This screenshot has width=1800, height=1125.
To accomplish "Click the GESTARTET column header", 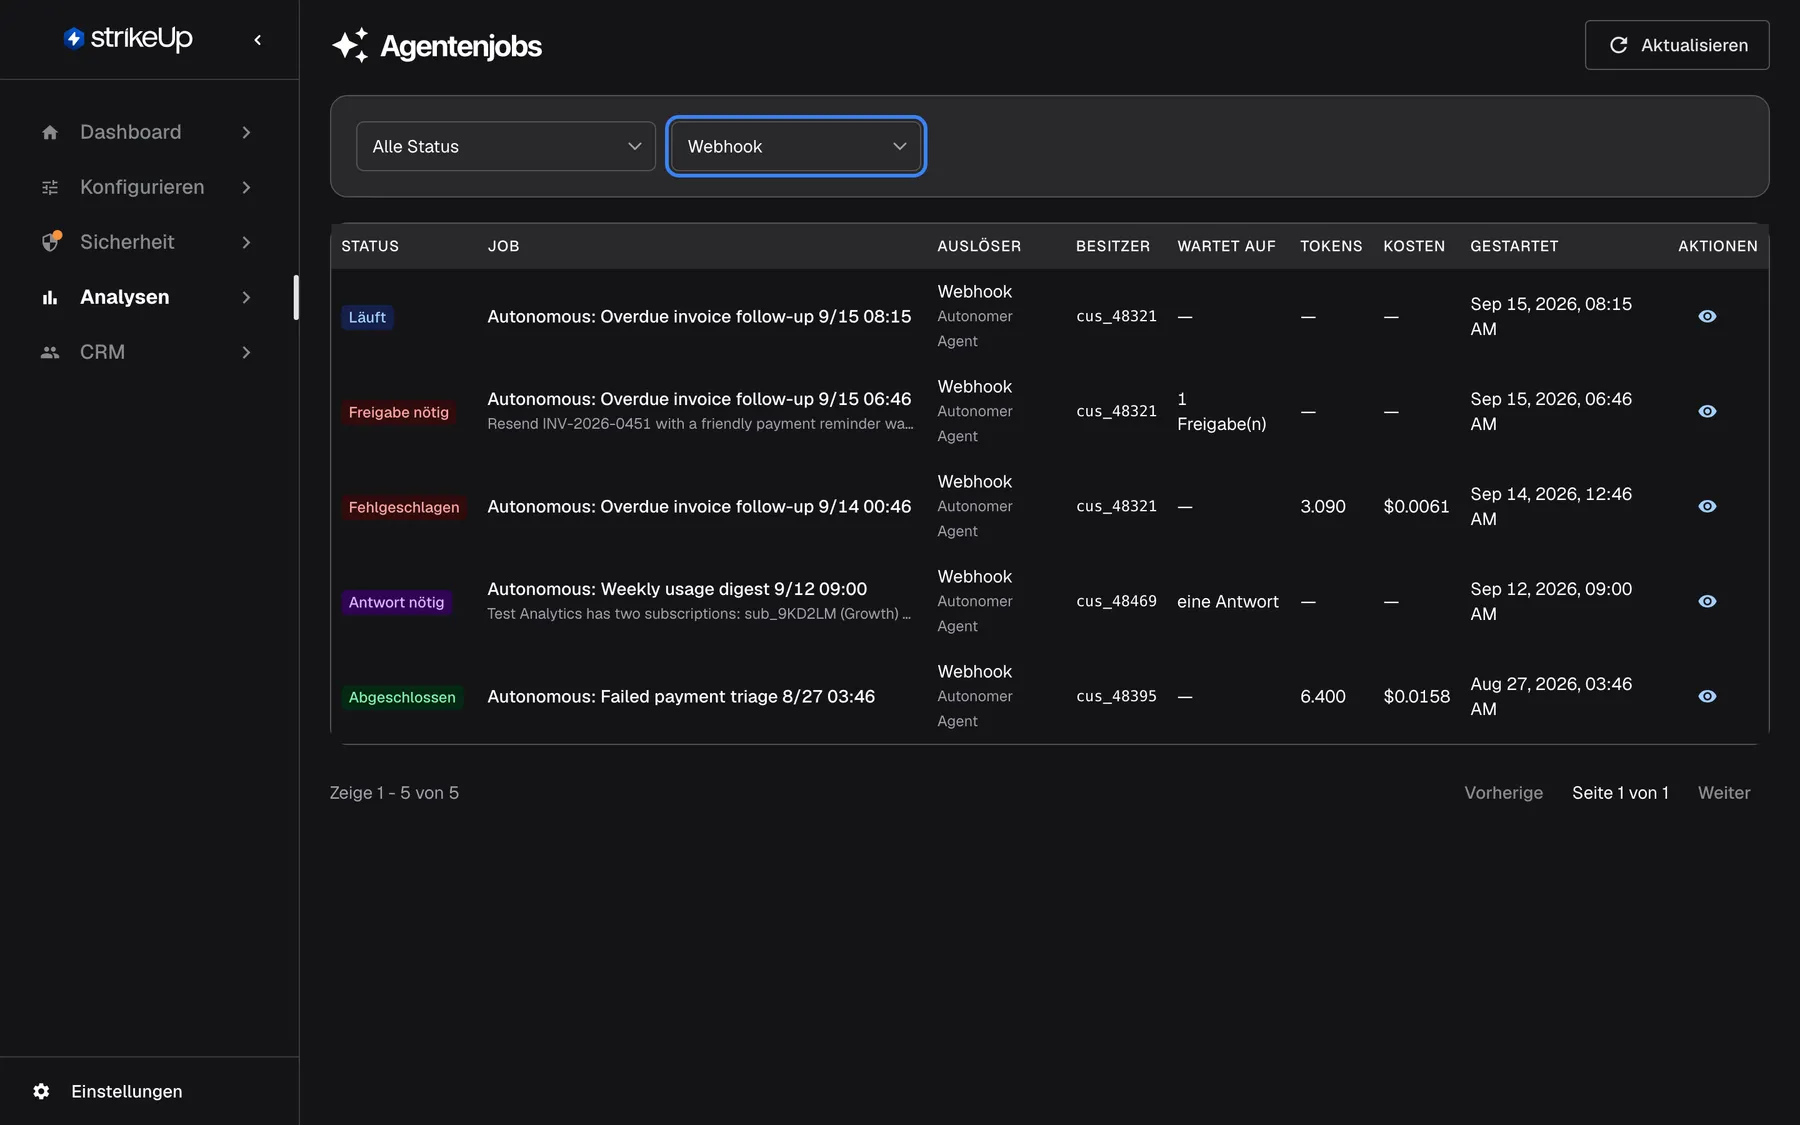I will 1514,246.
